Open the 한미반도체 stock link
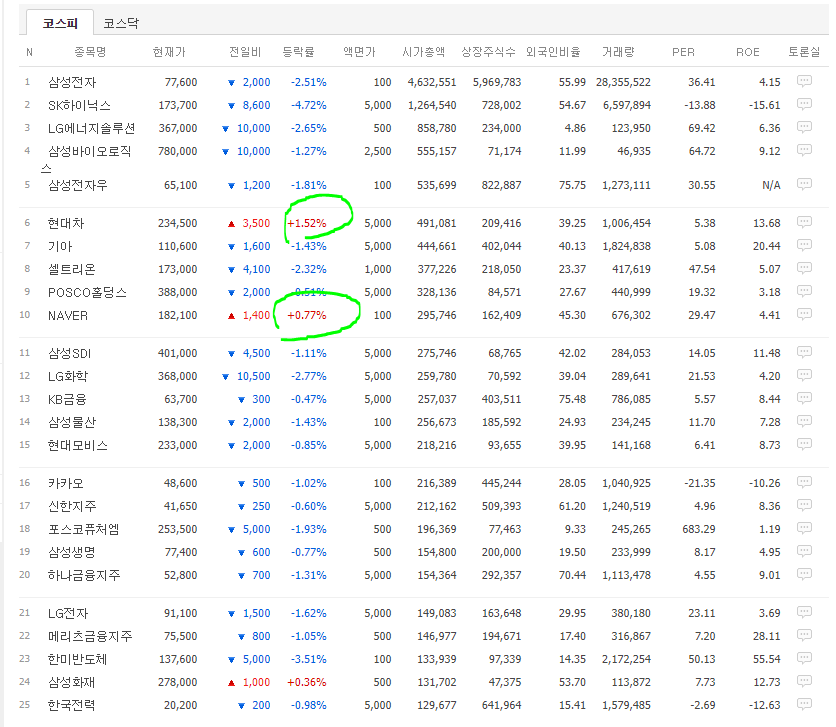The image size is (836, 727). (77, 659)
